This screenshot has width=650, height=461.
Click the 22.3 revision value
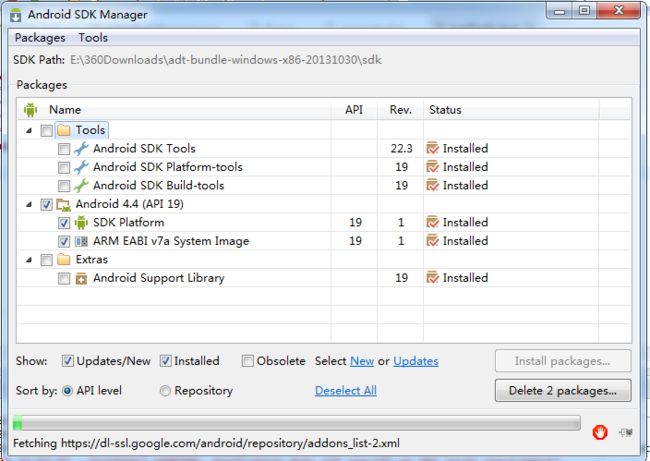tap(401, 148)
